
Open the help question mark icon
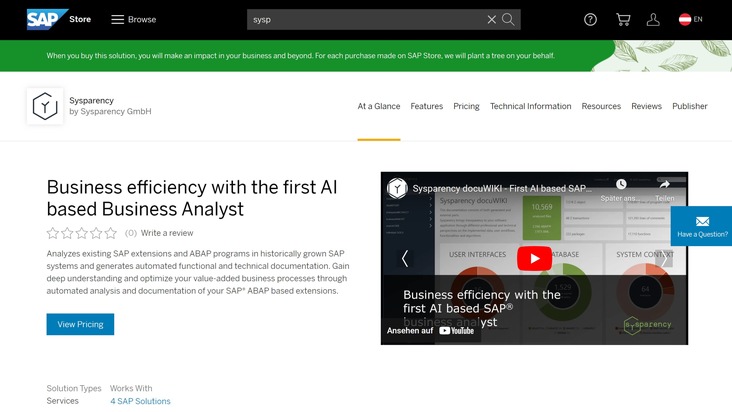(x=590, y=20)
